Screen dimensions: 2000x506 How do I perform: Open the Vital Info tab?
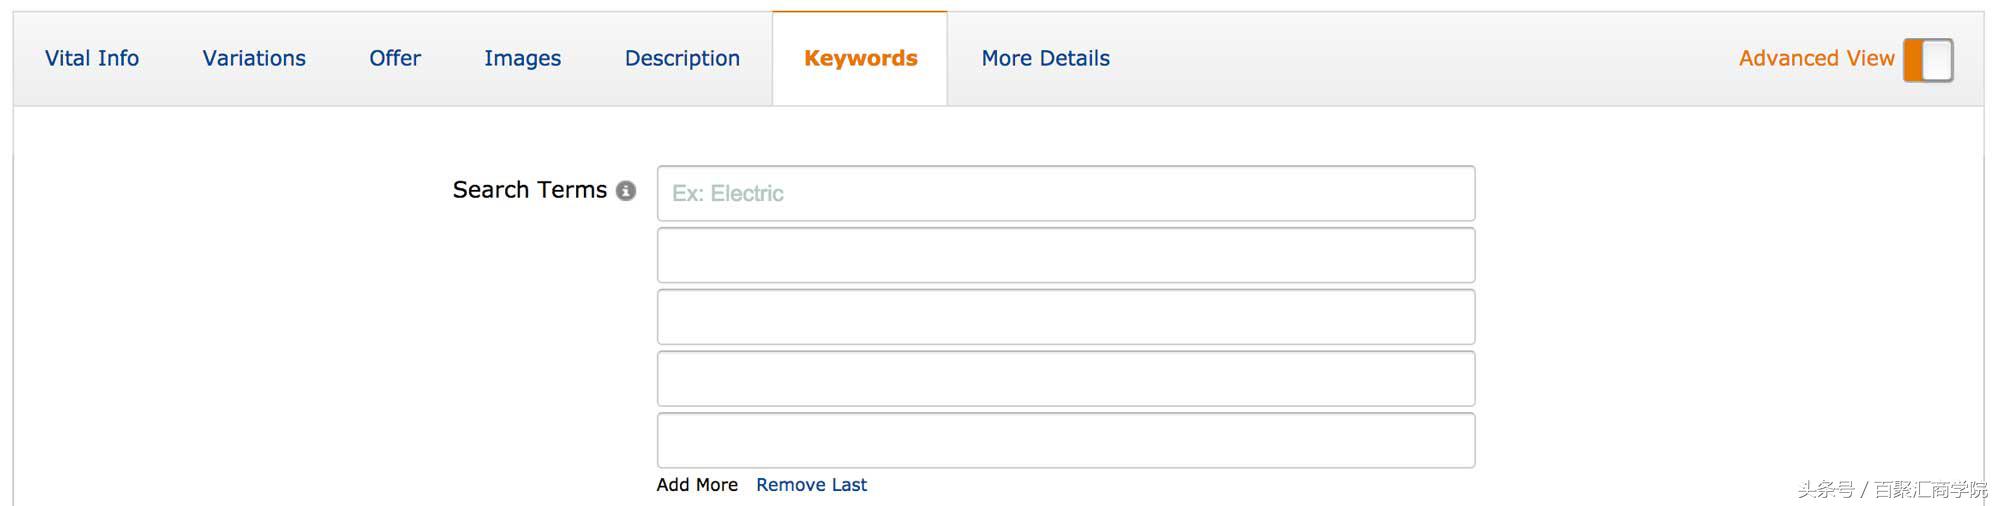[92, 59]
